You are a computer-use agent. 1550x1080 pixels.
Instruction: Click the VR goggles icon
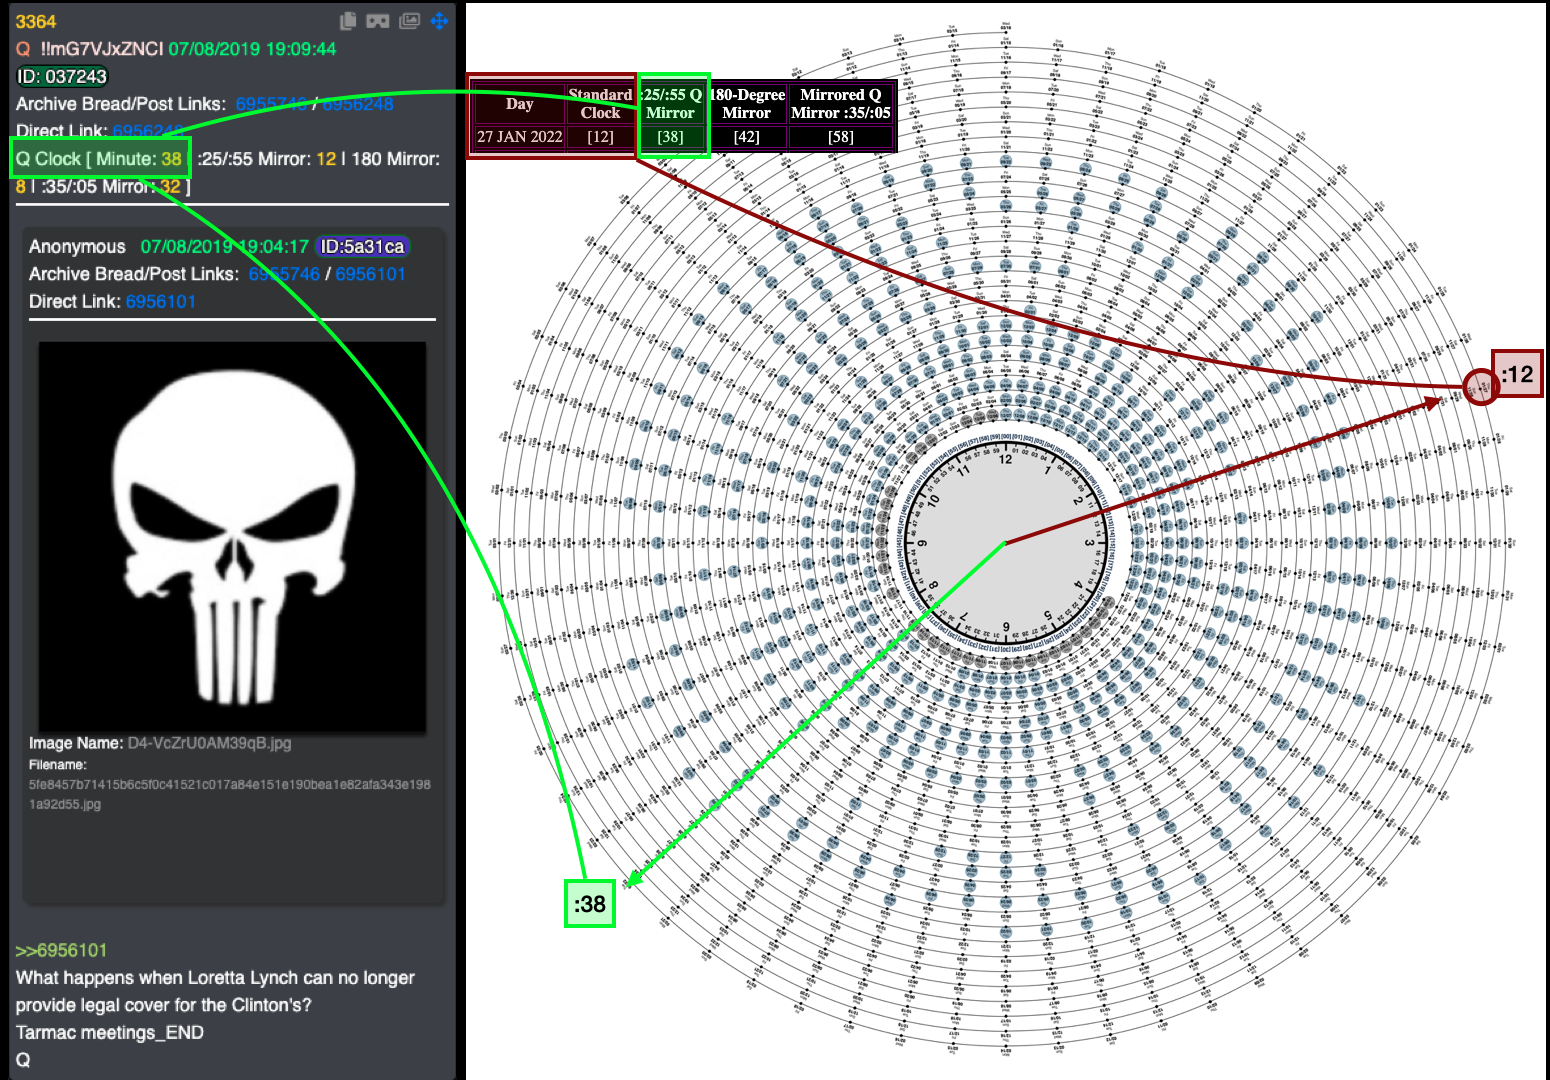378,21
